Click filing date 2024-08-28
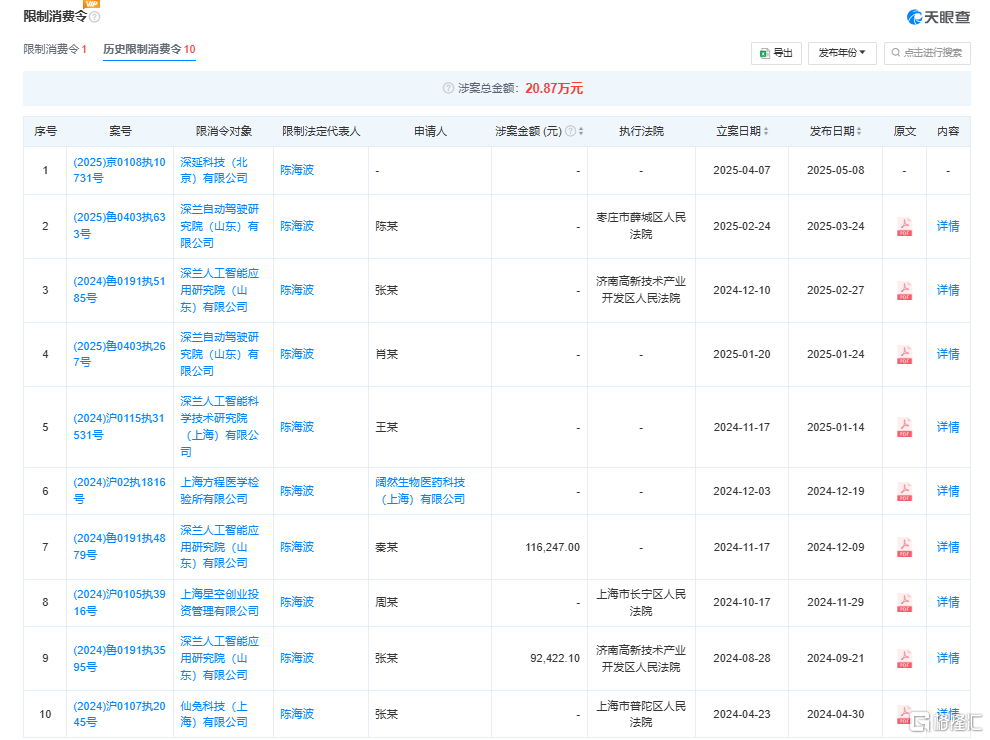The image size is (990, 740). tap(742, 659)
